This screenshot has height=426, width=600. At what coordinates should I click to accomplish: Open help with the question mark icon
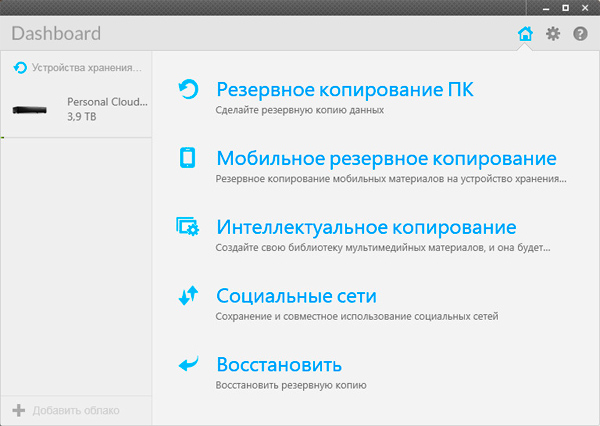580,34
